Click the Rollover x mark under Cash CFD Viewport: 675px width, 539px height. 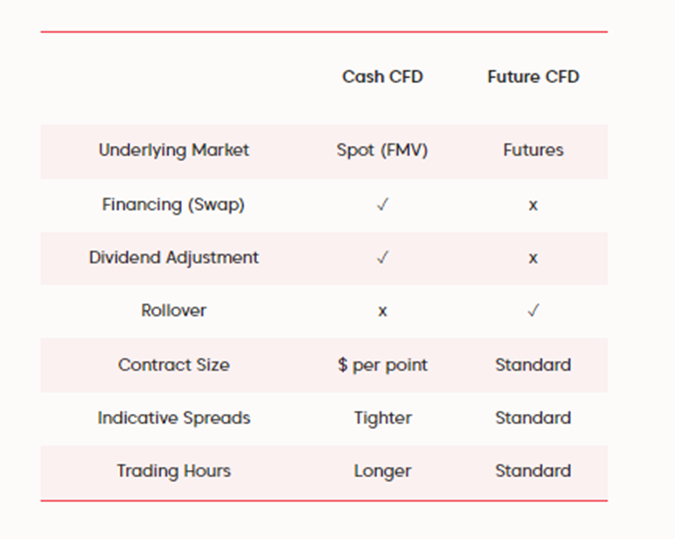click(x=383, y=311)
